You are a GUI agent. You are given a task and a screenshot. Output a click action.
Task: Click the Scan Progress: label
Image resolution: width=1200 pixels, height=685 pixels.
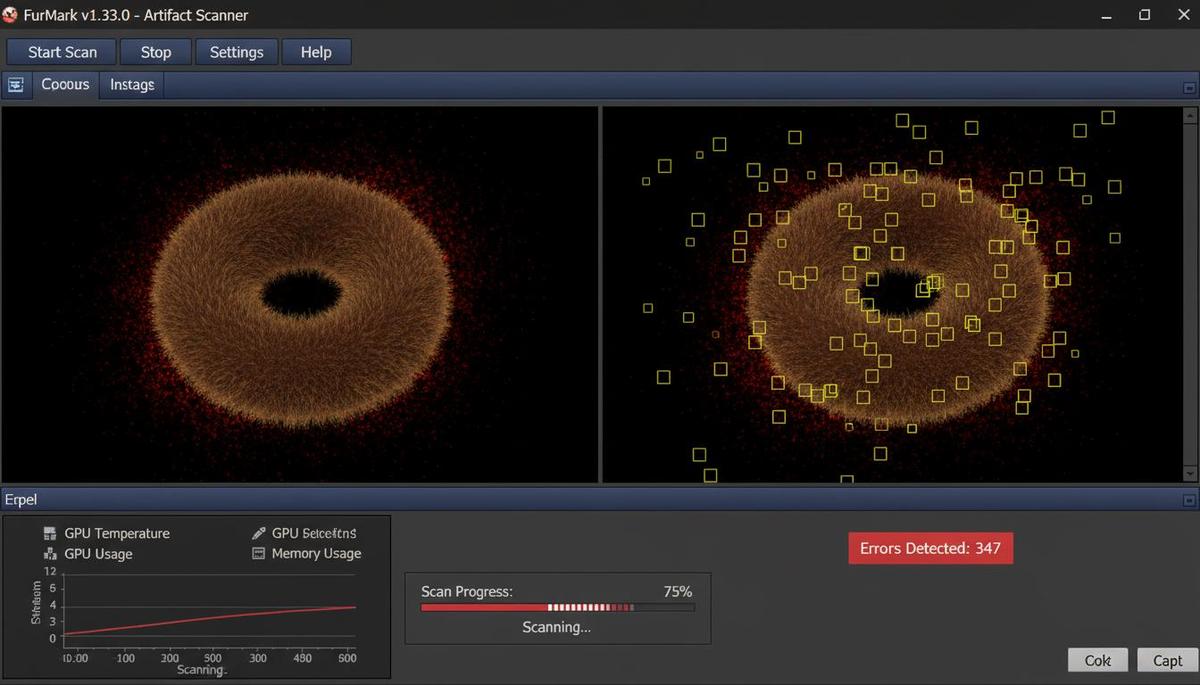click(x=467, y=591)
